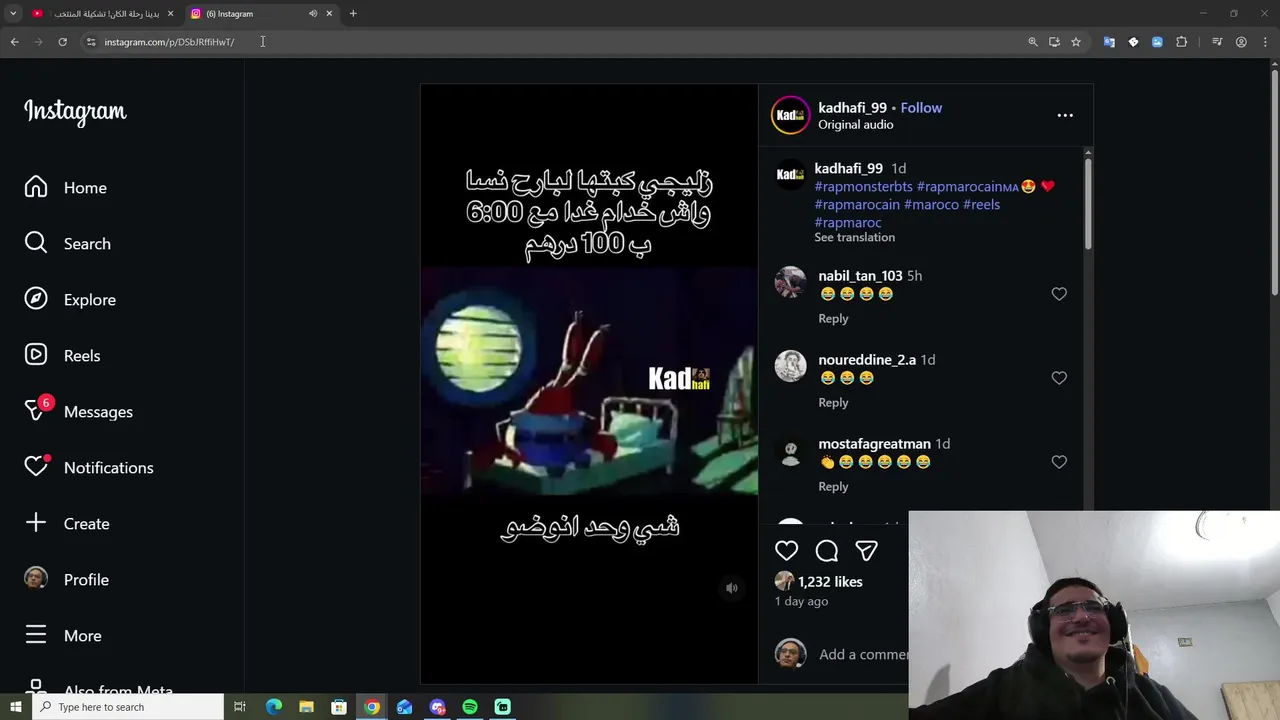Open Reels from the sidebar
This screenshot has width=1280, height=720.
[x=62, y=356]
